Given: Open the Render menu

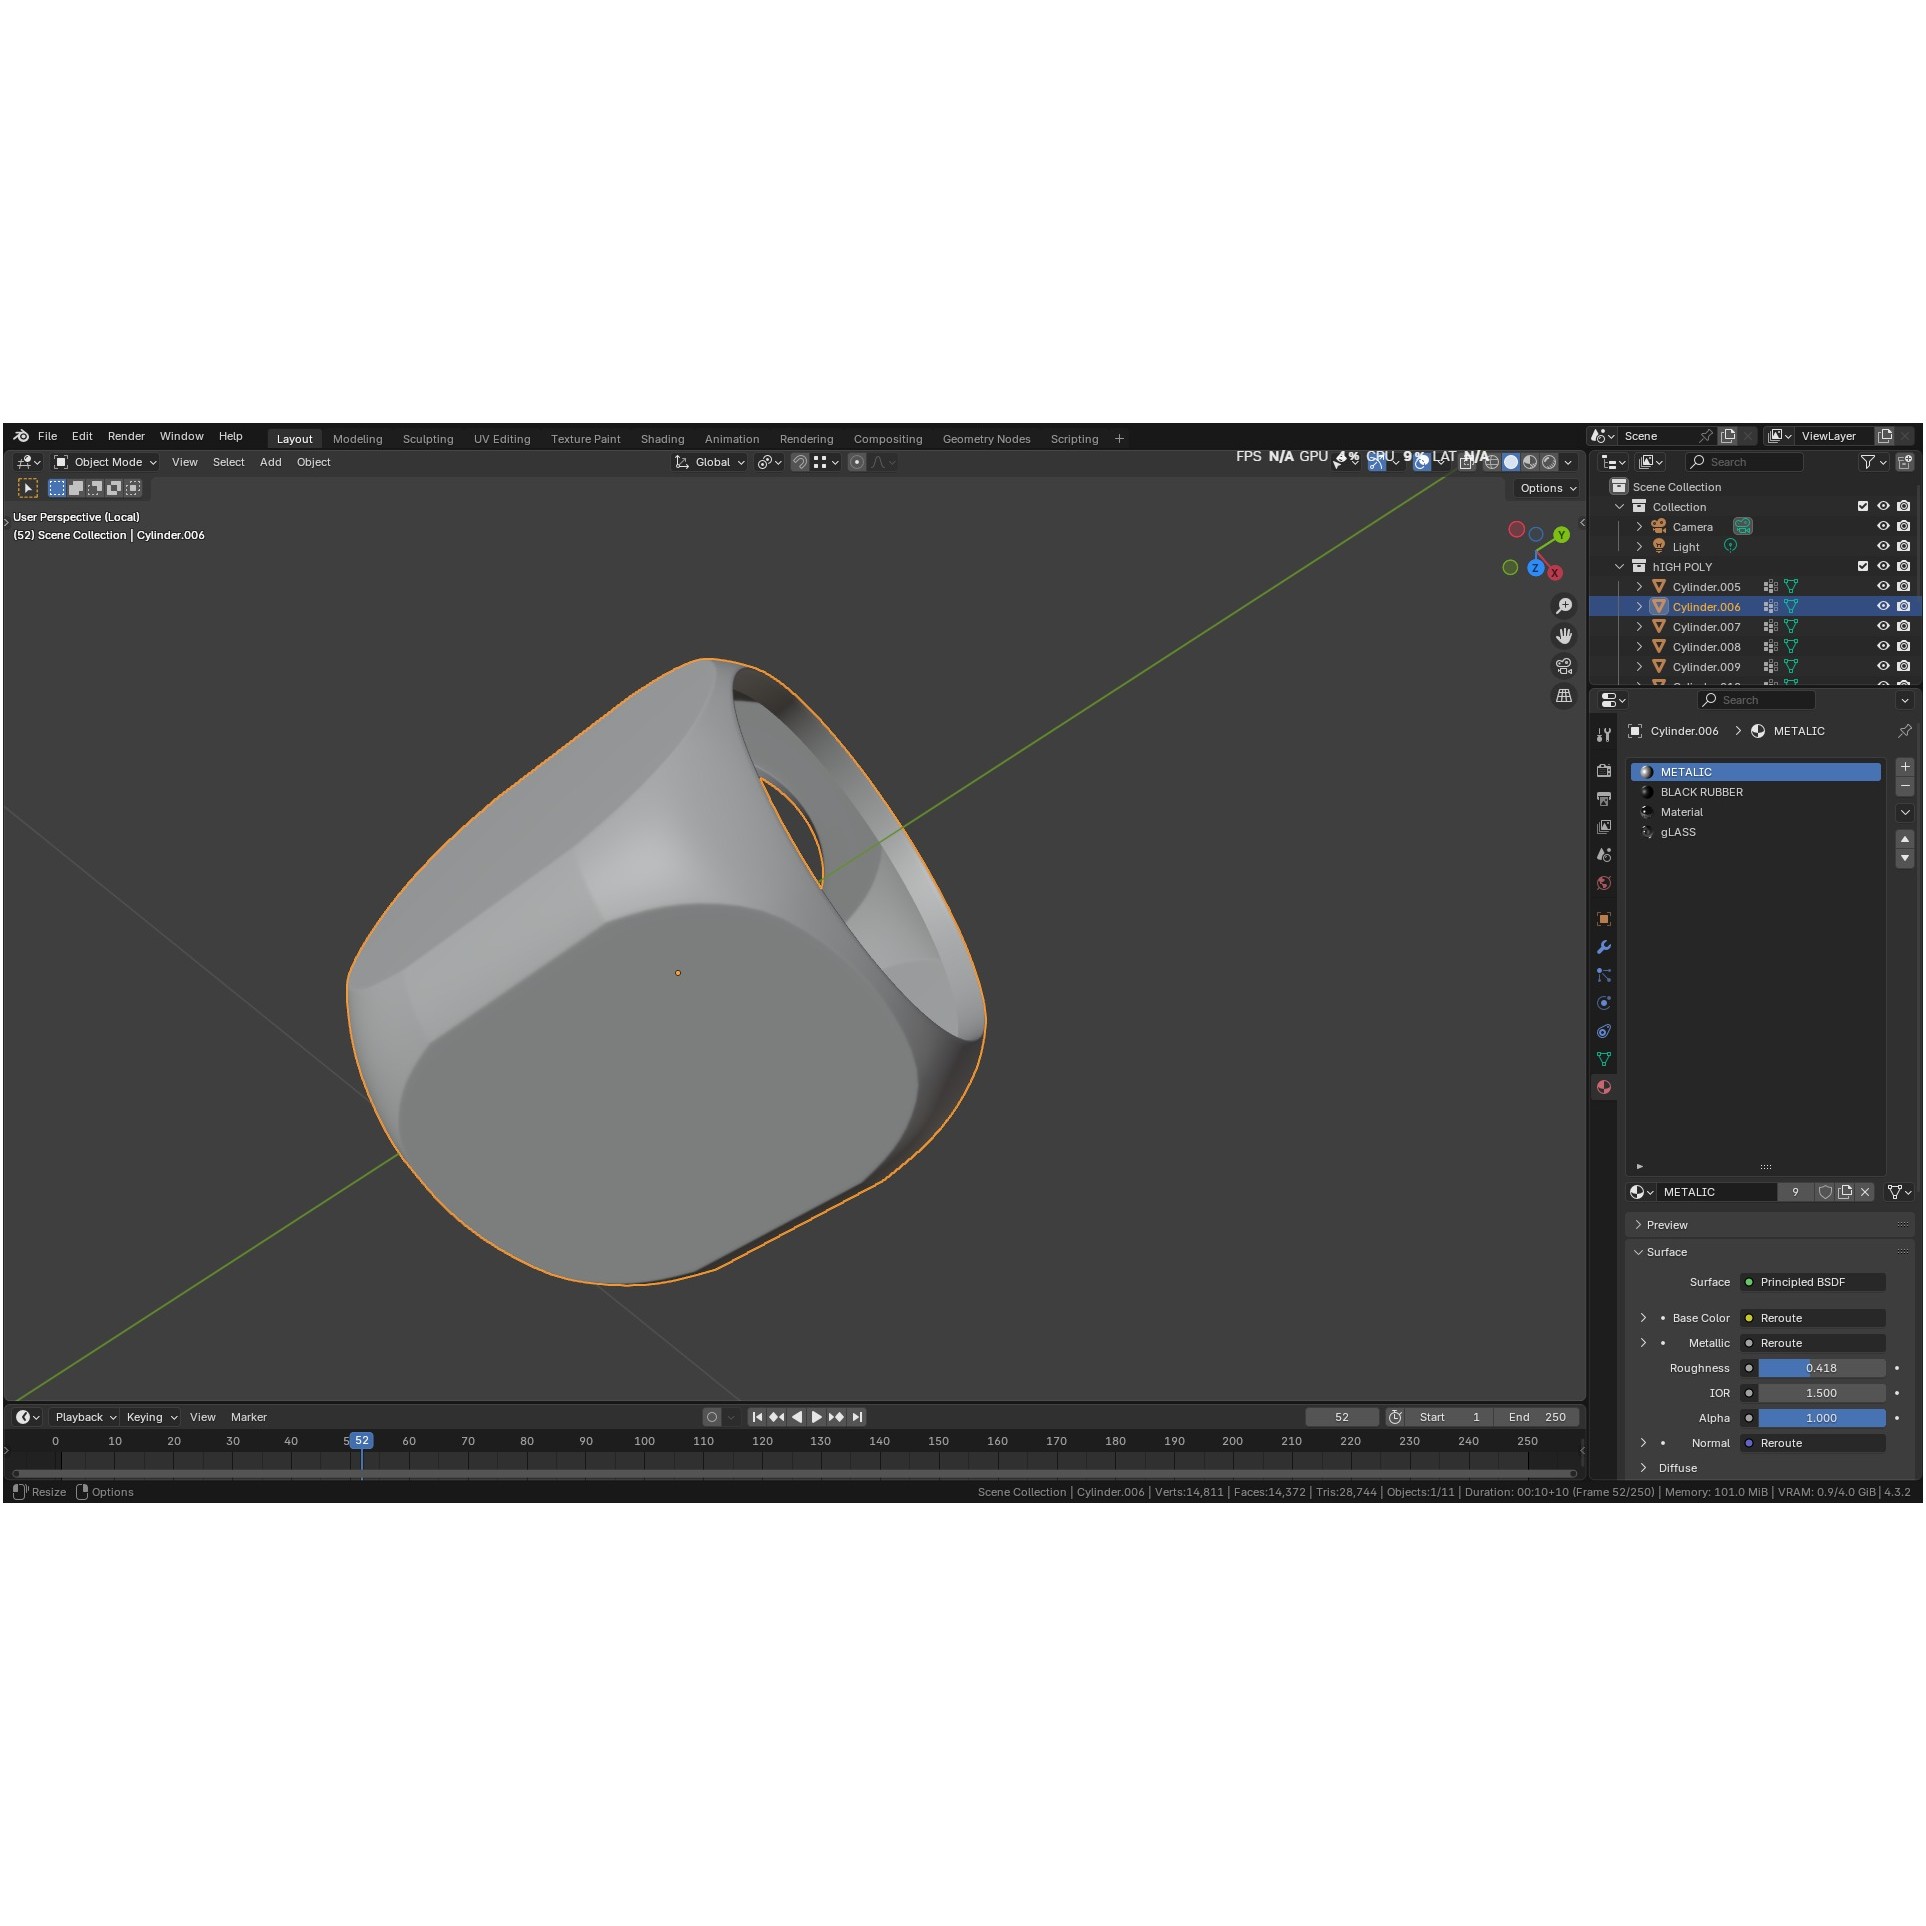Looking at the screenshot, I should point(126,436).
